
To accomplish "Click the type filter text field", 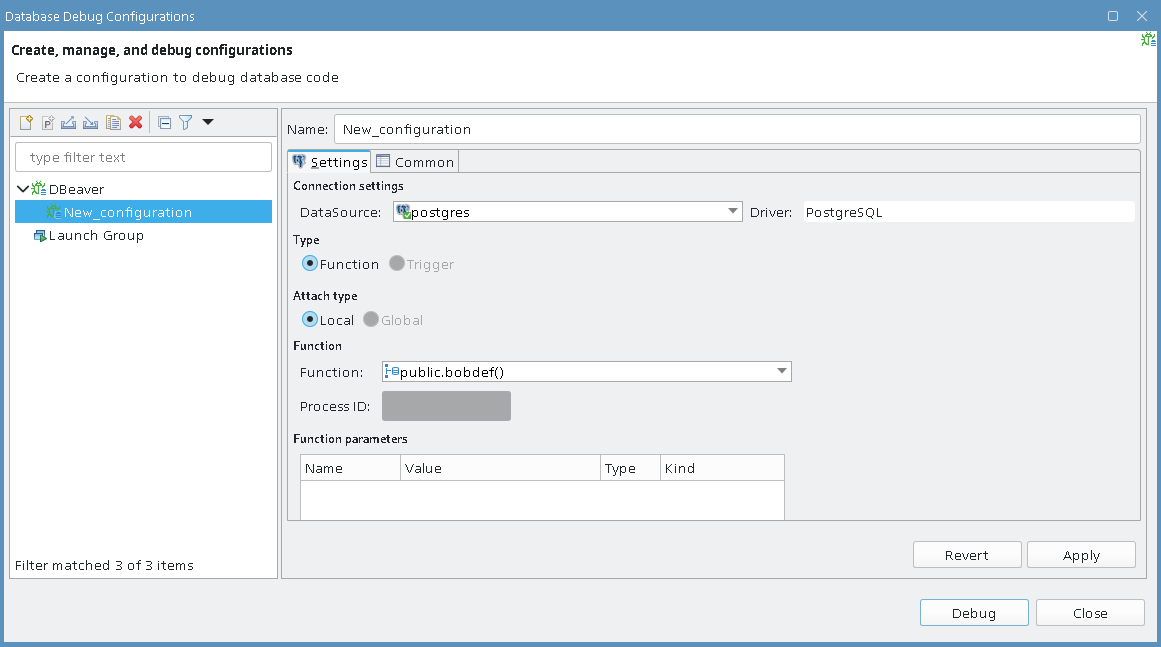I will point(144,157).
